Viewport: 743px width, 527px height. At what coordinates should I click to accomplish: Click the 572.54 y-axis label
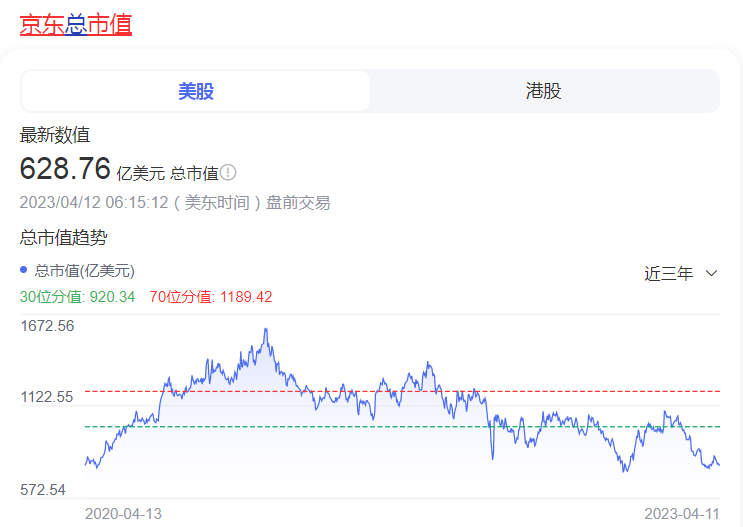pos(43,490)
